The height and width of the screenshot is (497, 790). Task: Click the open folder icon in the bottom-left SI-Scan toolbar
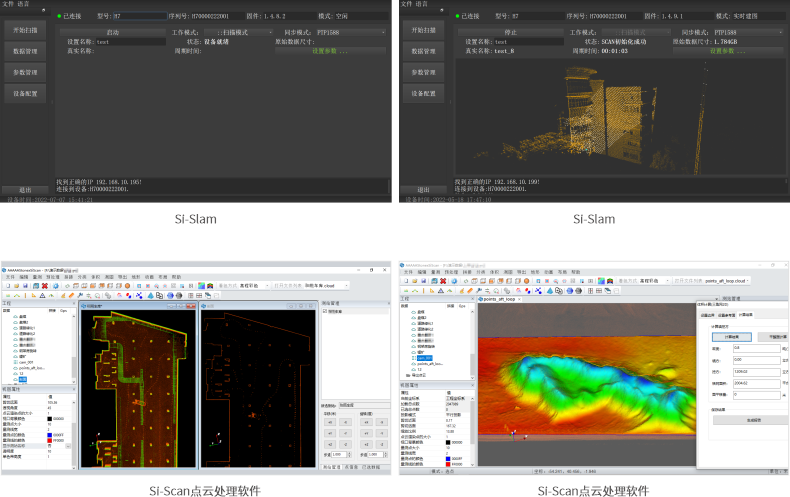coord(16,285)
